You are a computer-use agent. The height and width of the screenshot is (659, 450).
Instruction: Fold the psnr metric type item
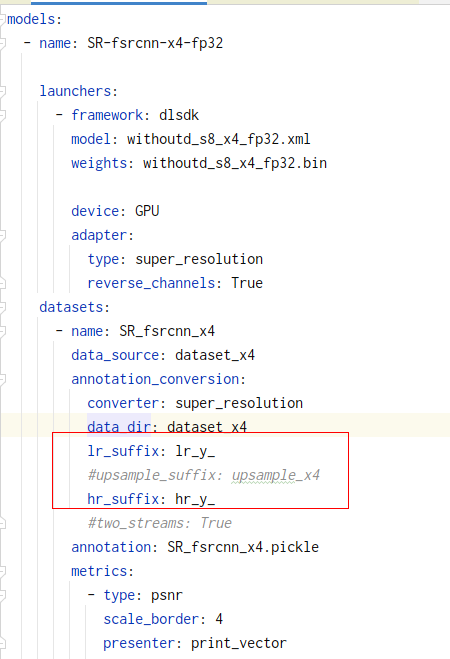[x=2, y=595]
